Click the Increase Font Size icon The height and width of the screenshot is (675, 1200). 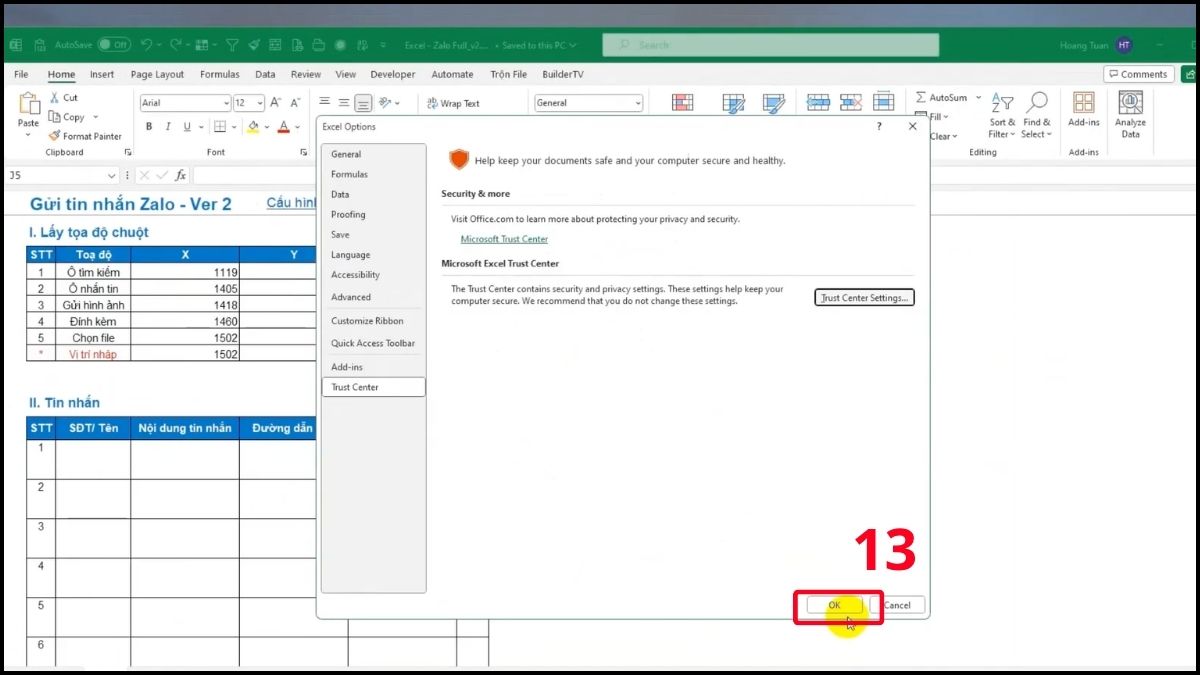(x=276, y=103)
